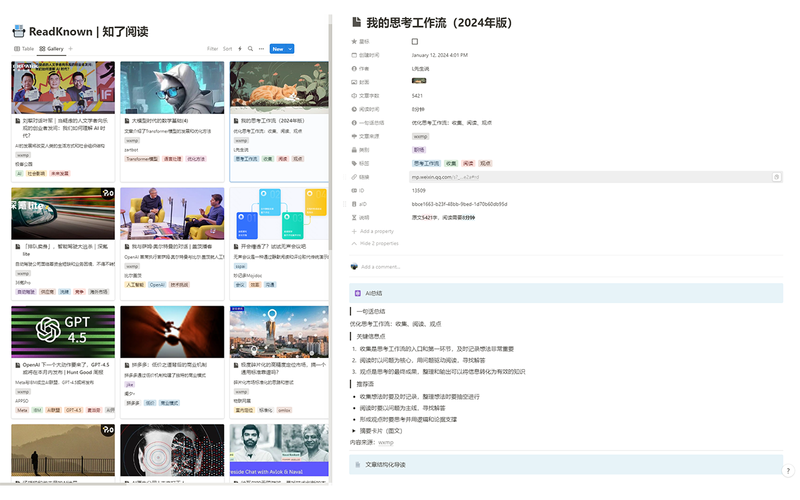Switch to the Table view tab

click(24, 49)
